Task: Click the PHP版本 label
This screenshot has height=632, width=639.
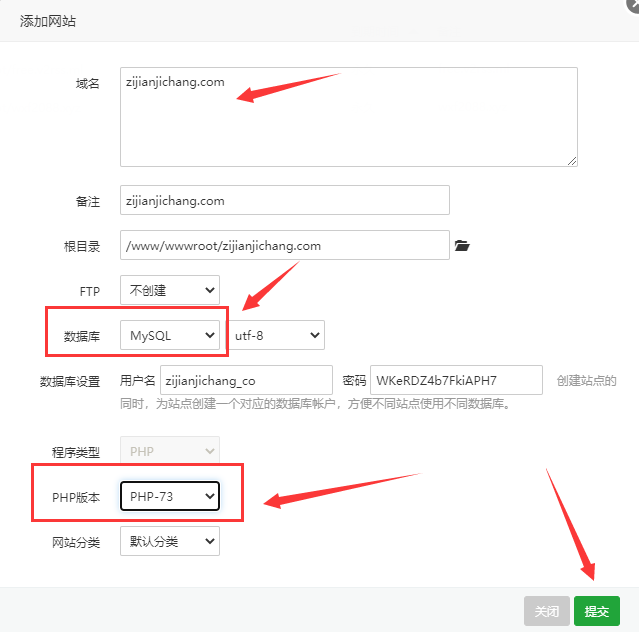Action: pos(76,498)
